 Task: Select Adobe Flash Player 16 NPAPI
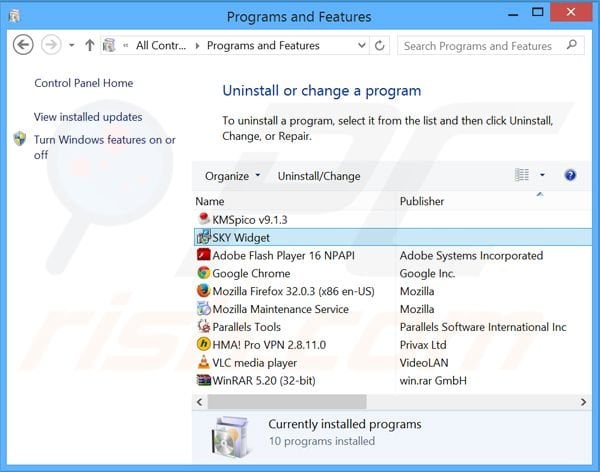pyautogui.click(x=283, y=255)
